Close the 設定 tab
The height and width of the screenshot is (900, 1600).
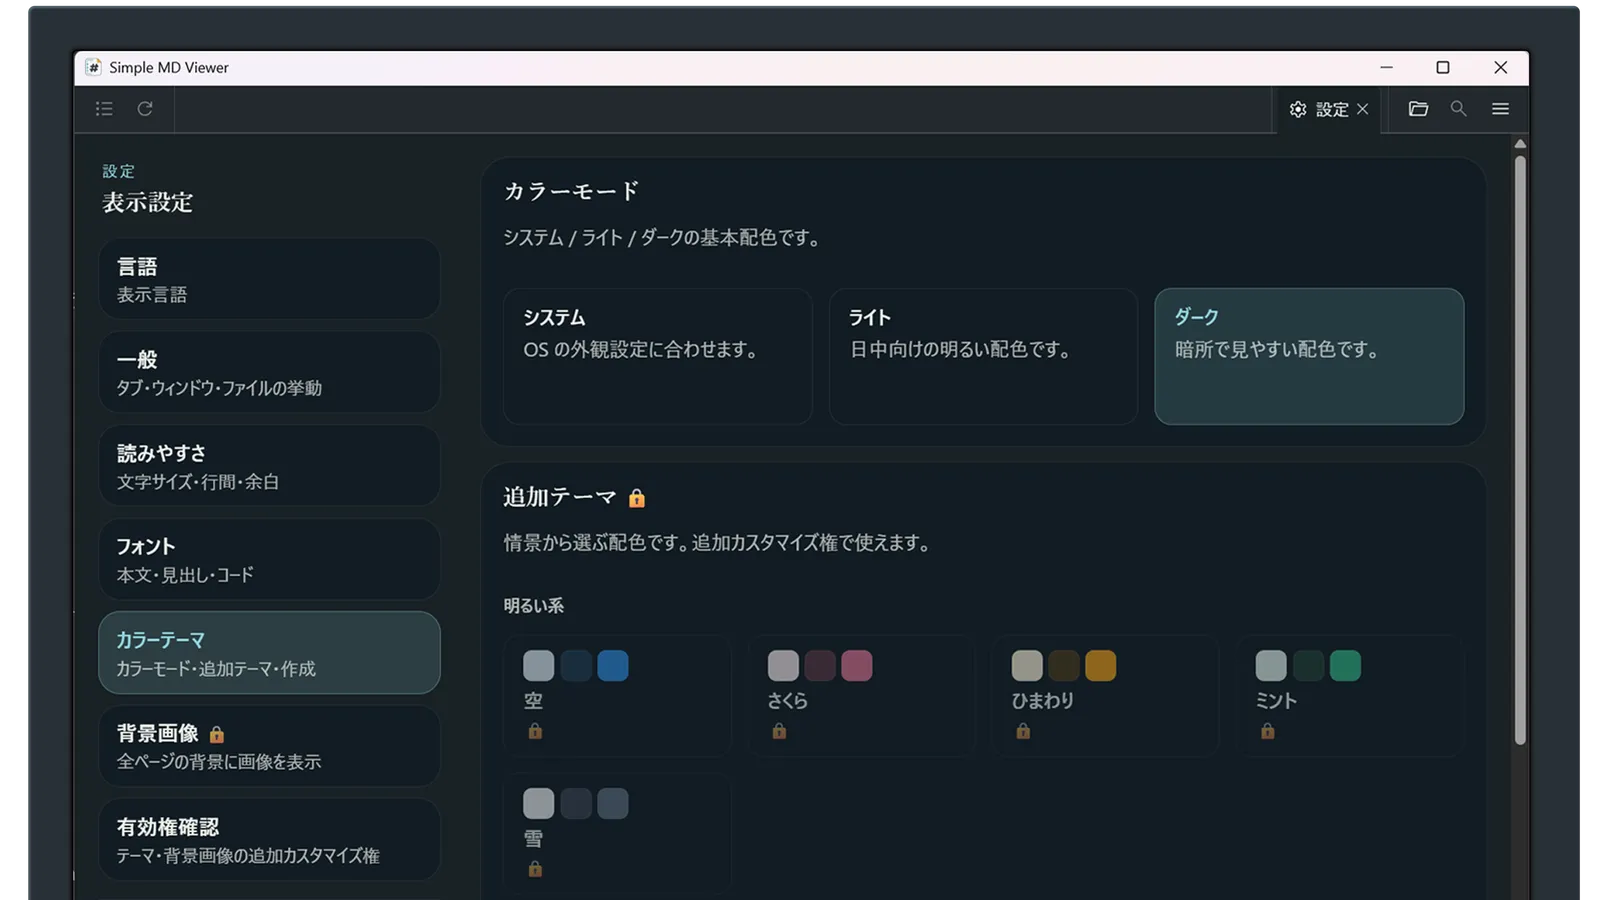[1362, 109]
